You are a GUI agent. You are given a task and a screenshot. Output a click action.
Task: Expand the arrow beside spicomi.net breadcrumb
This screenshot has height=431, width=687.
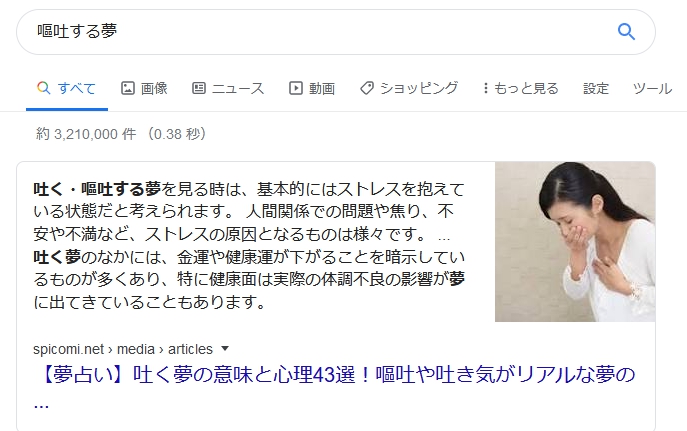(x=225, y=349)
